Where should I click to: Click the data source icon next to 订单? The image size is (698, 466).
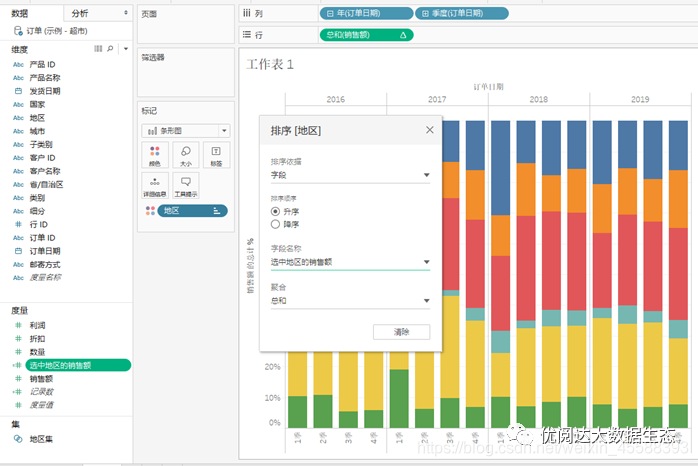pyautogui.click(x=18, y=31)
